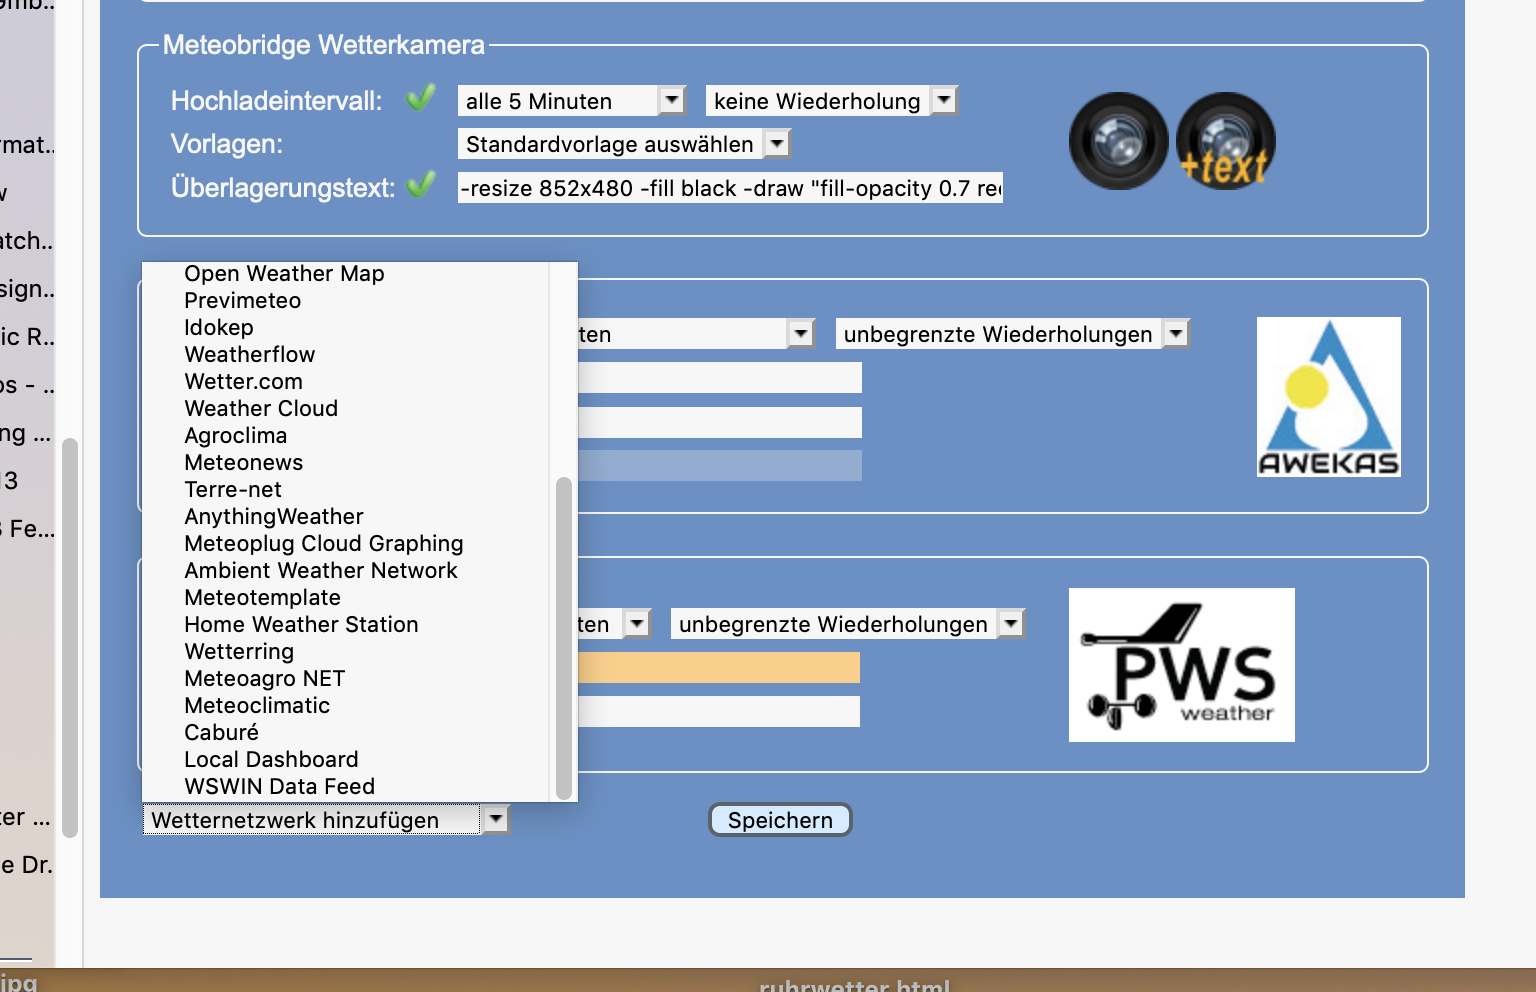Open PWS 'unbegrenzte Wiederholungen' dropdown

click(847, 624)
